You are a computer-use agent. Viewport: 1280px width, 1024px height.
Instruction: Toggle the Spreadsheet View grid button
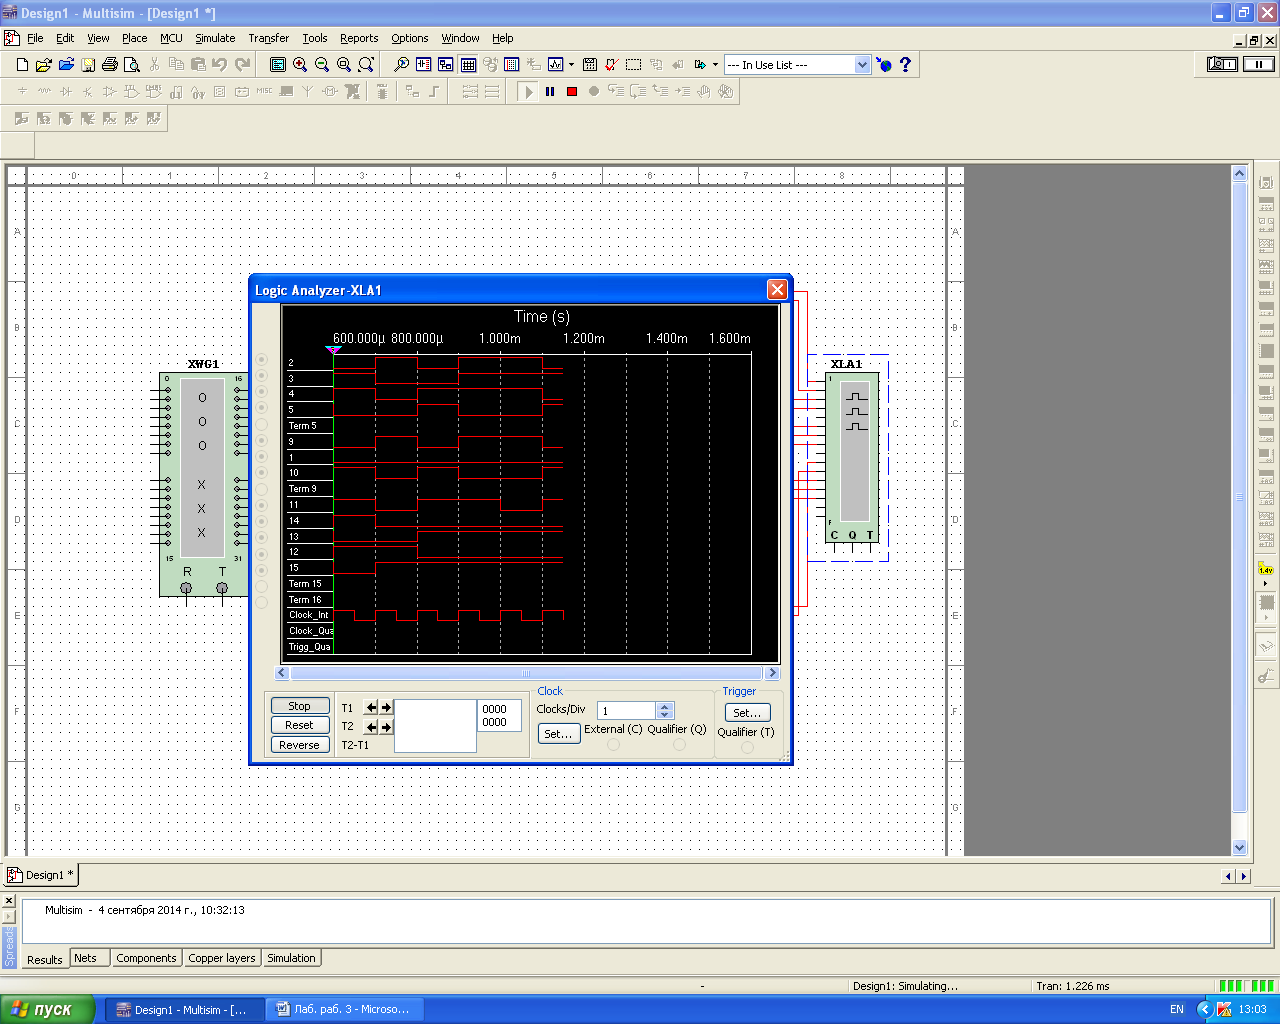(x=468, y=64)
